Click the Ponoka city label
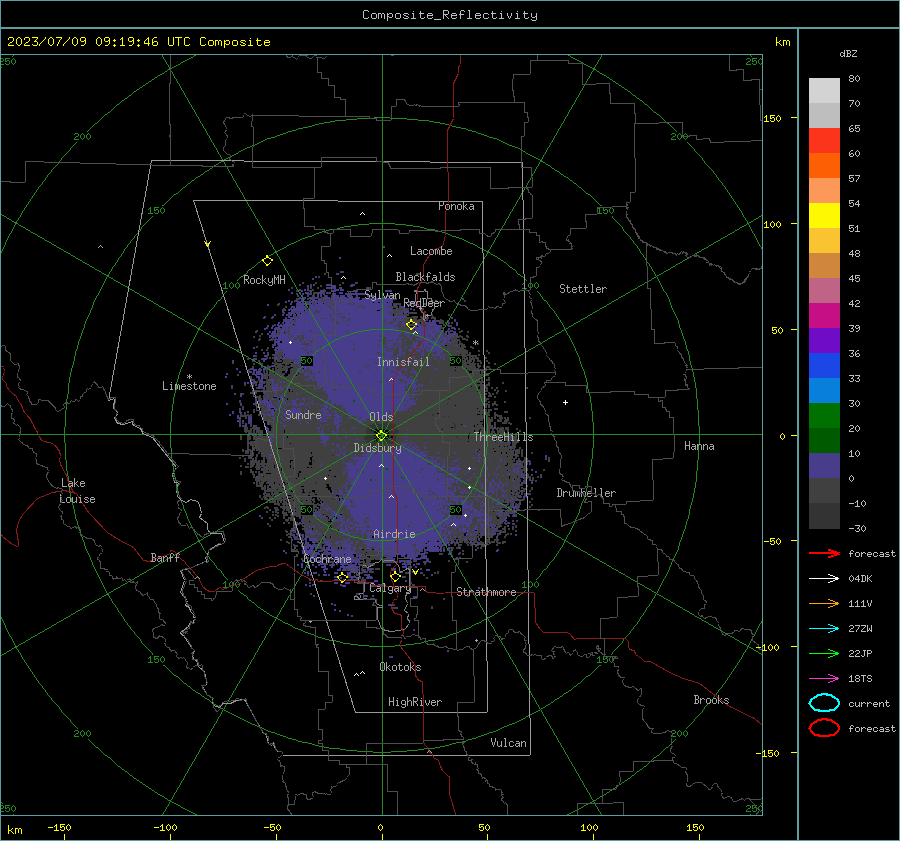This screenshot has height=841, width=900. tap(456, 206)
